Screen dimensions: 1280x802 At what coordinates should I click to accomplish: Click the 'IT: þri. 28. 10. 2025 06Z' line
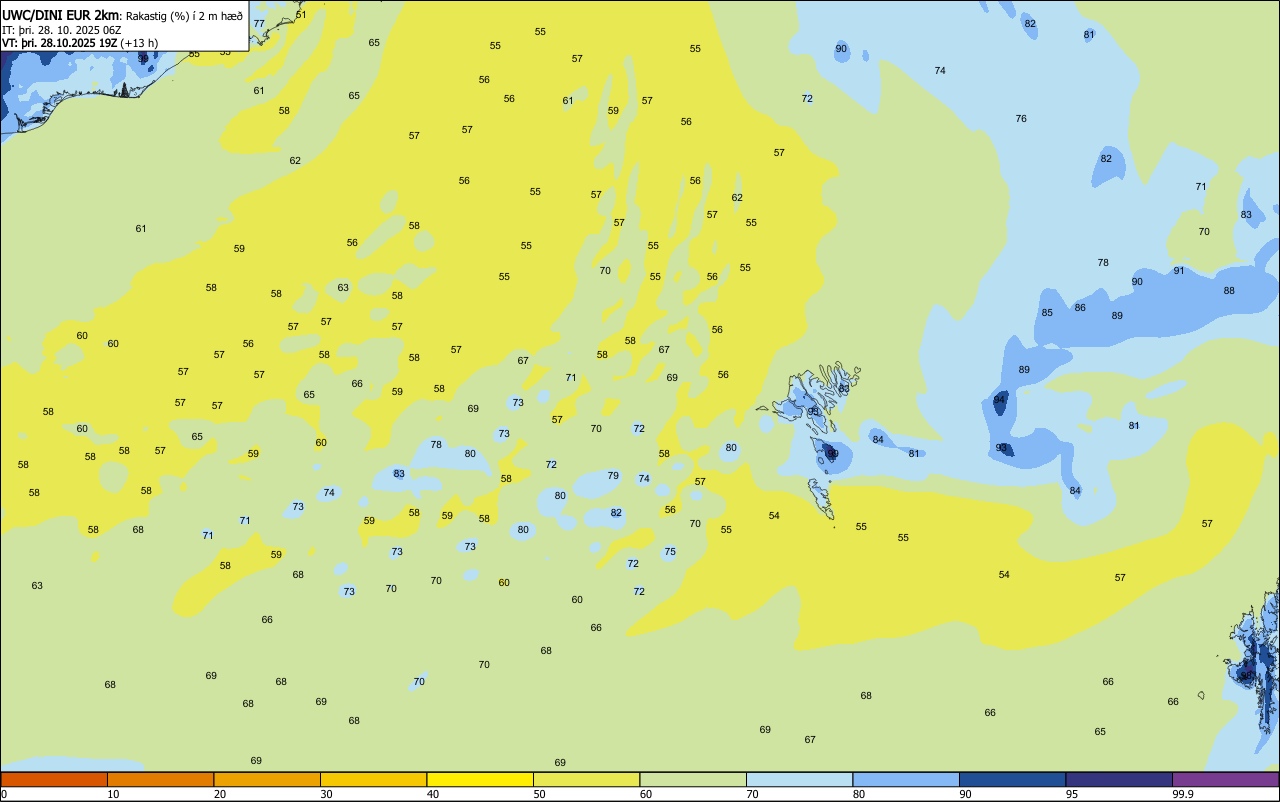pos(61,30)
